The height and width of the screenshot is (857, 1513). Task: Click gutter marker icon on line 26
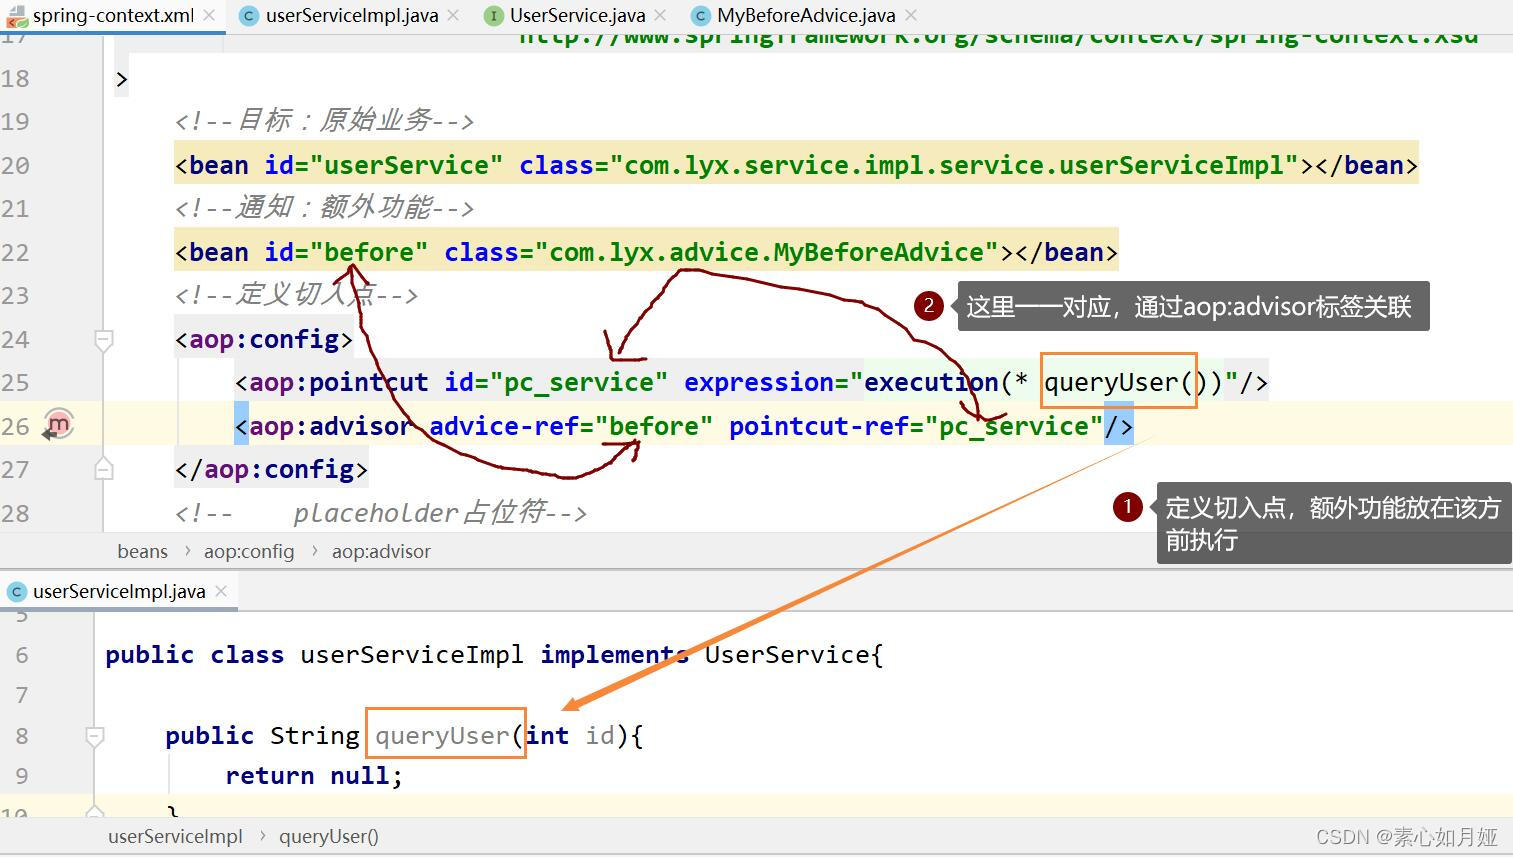[x=59, y=425]
